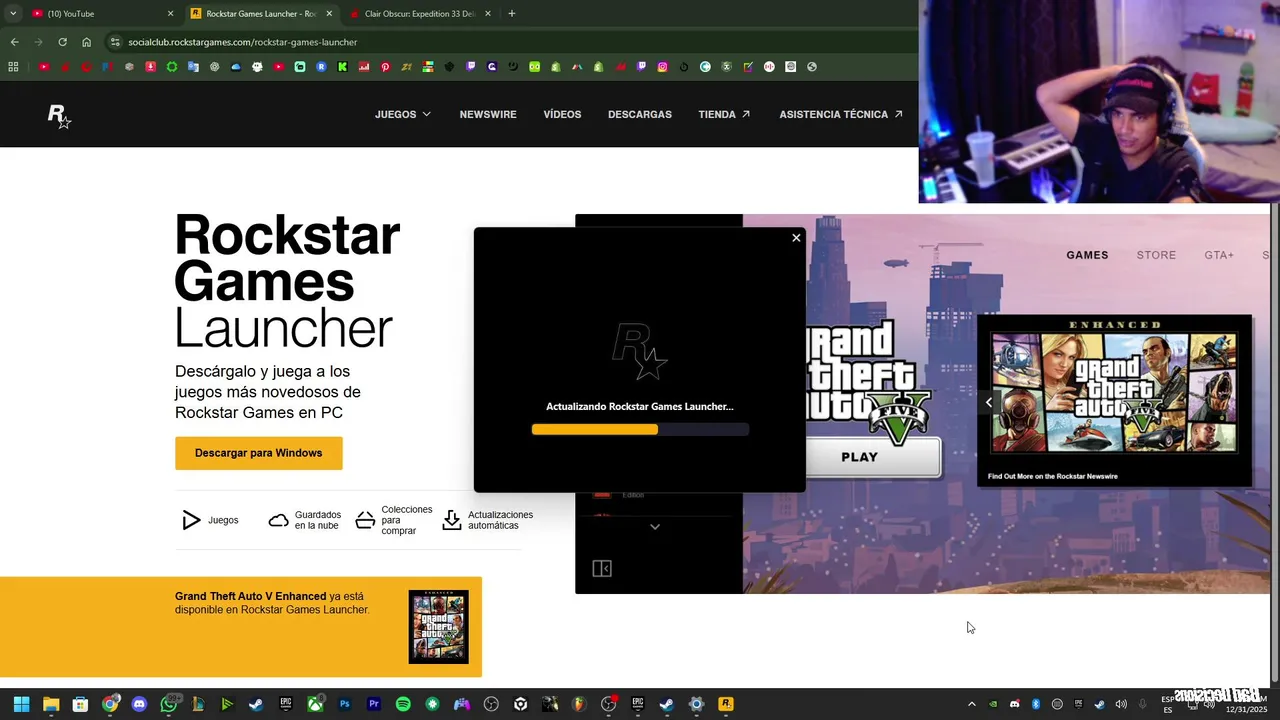Open the Duolingo bookmark
Image resolution: width=1280 pixels, height=720 pixels.
click(x=534, y=67)
